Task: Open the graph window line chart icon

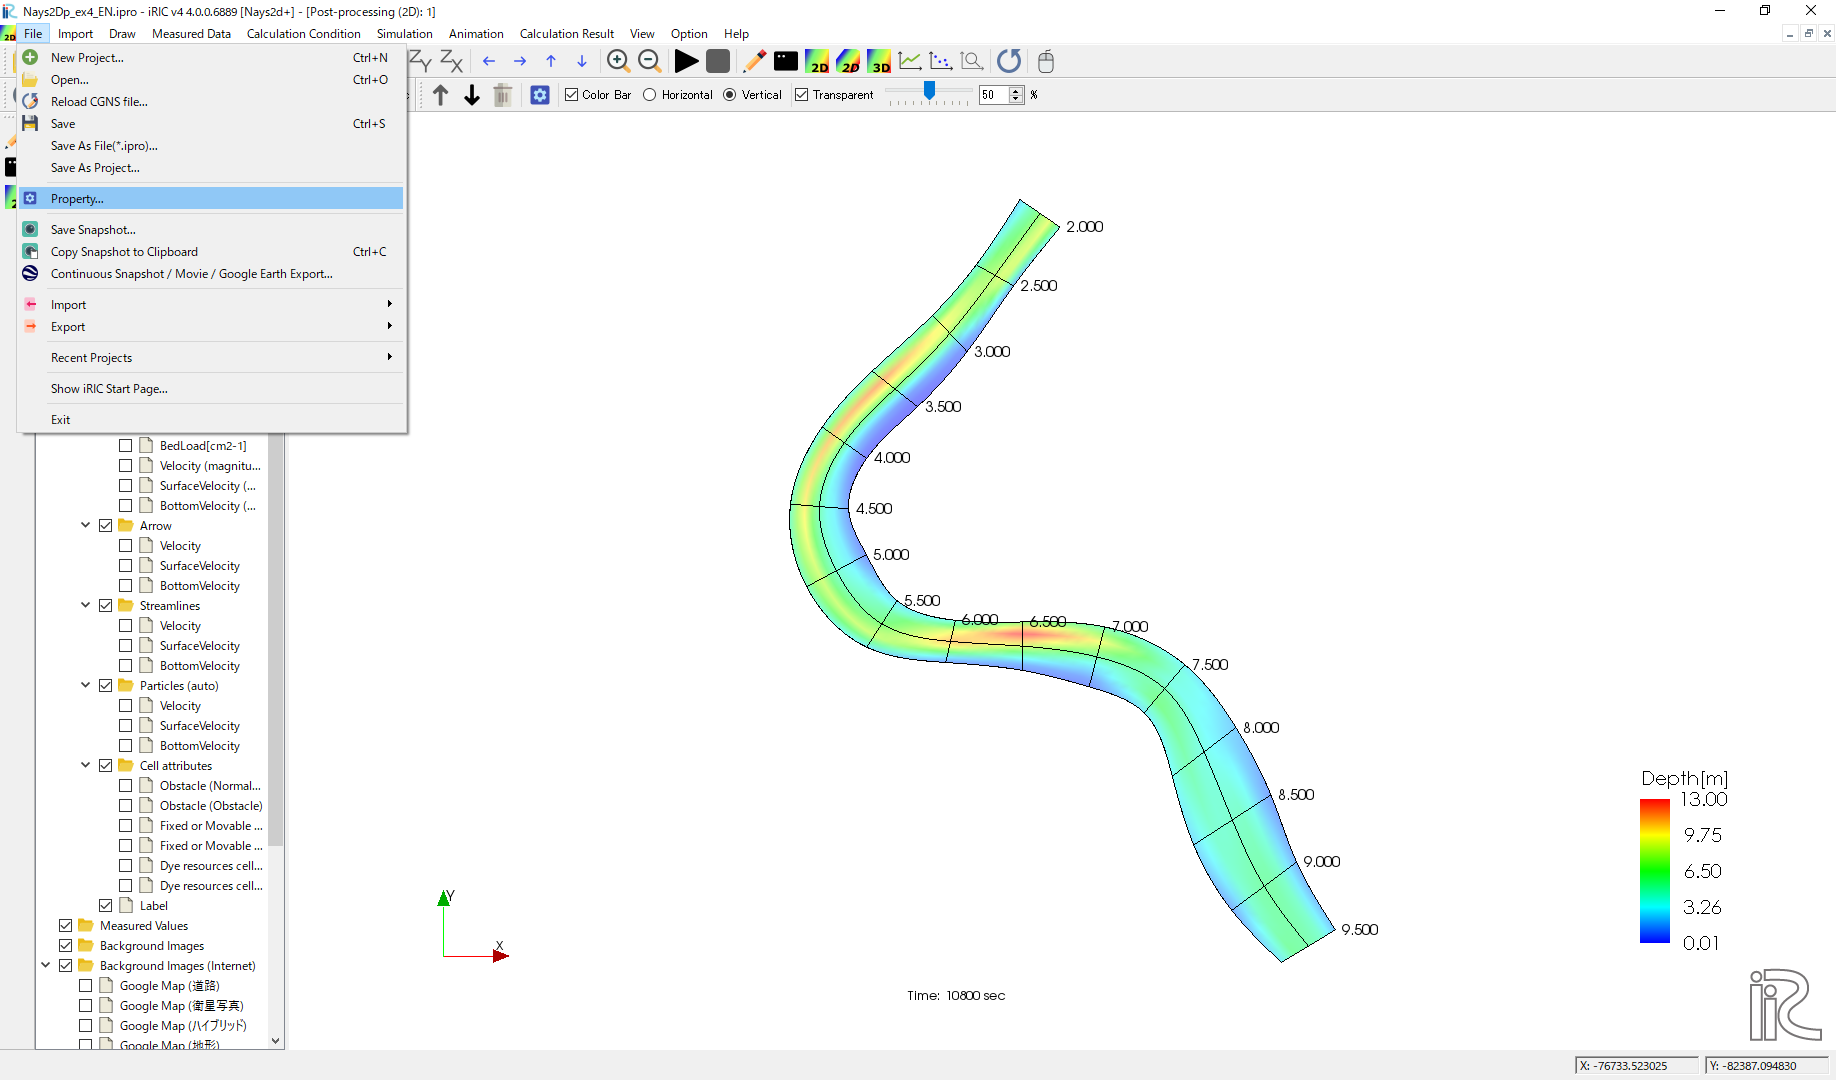Action: tap(910, 61)
